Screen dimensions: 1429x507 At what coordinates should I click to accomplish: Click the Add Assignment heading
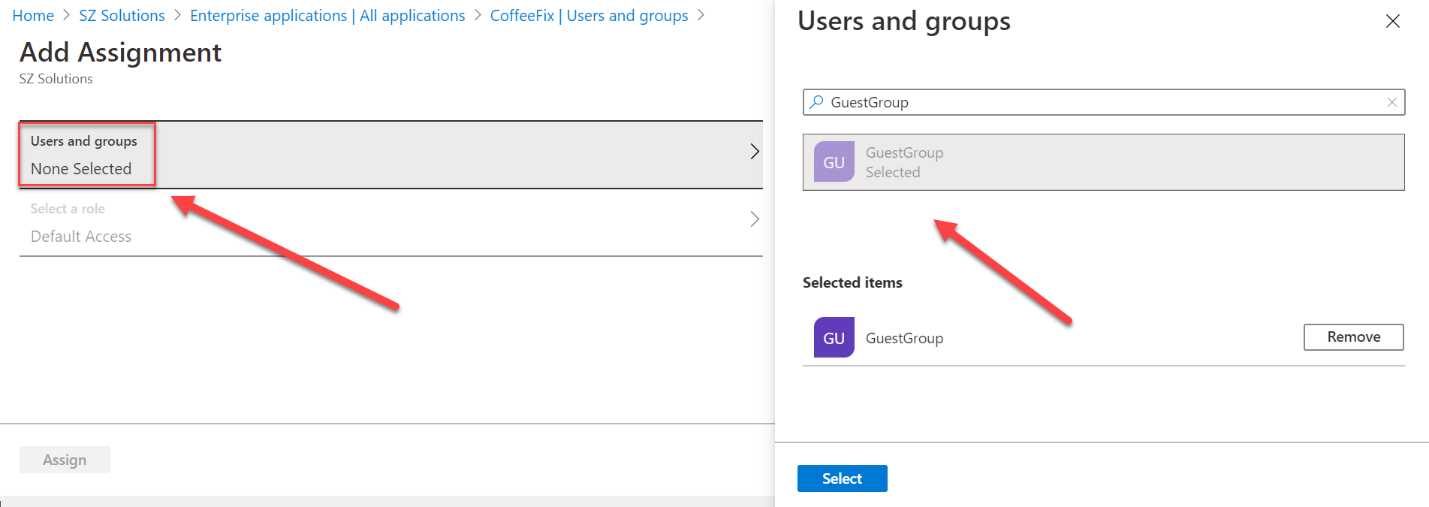(121, 52)
